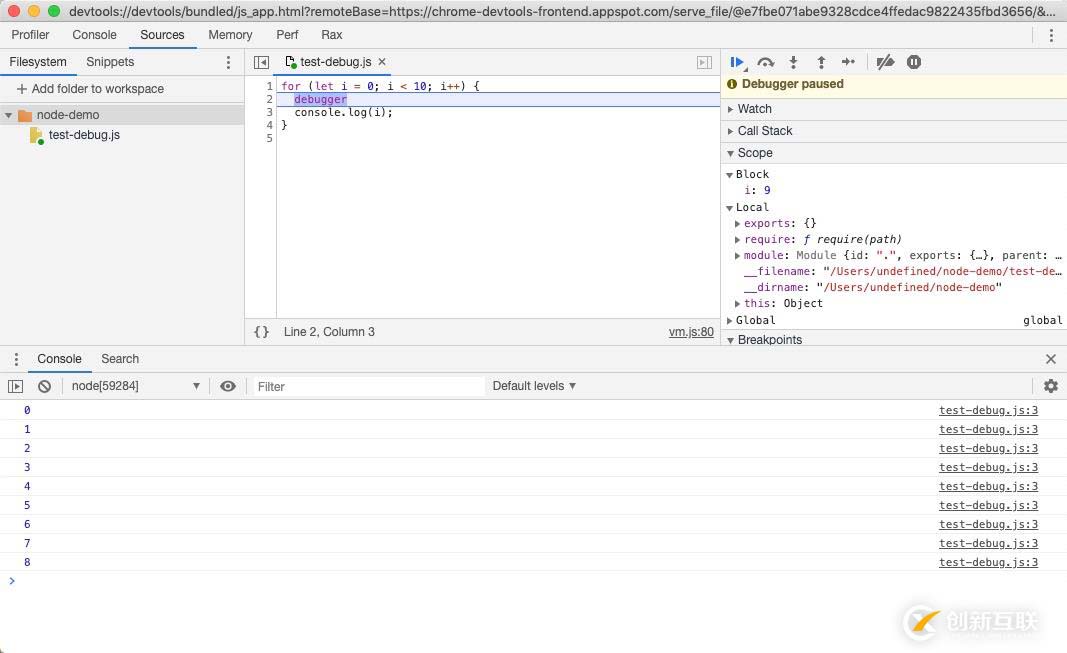The height and width of the screenshot is (653, 1067).
Task: Pretty print with curly braces icon
Action: coord(261,332)
